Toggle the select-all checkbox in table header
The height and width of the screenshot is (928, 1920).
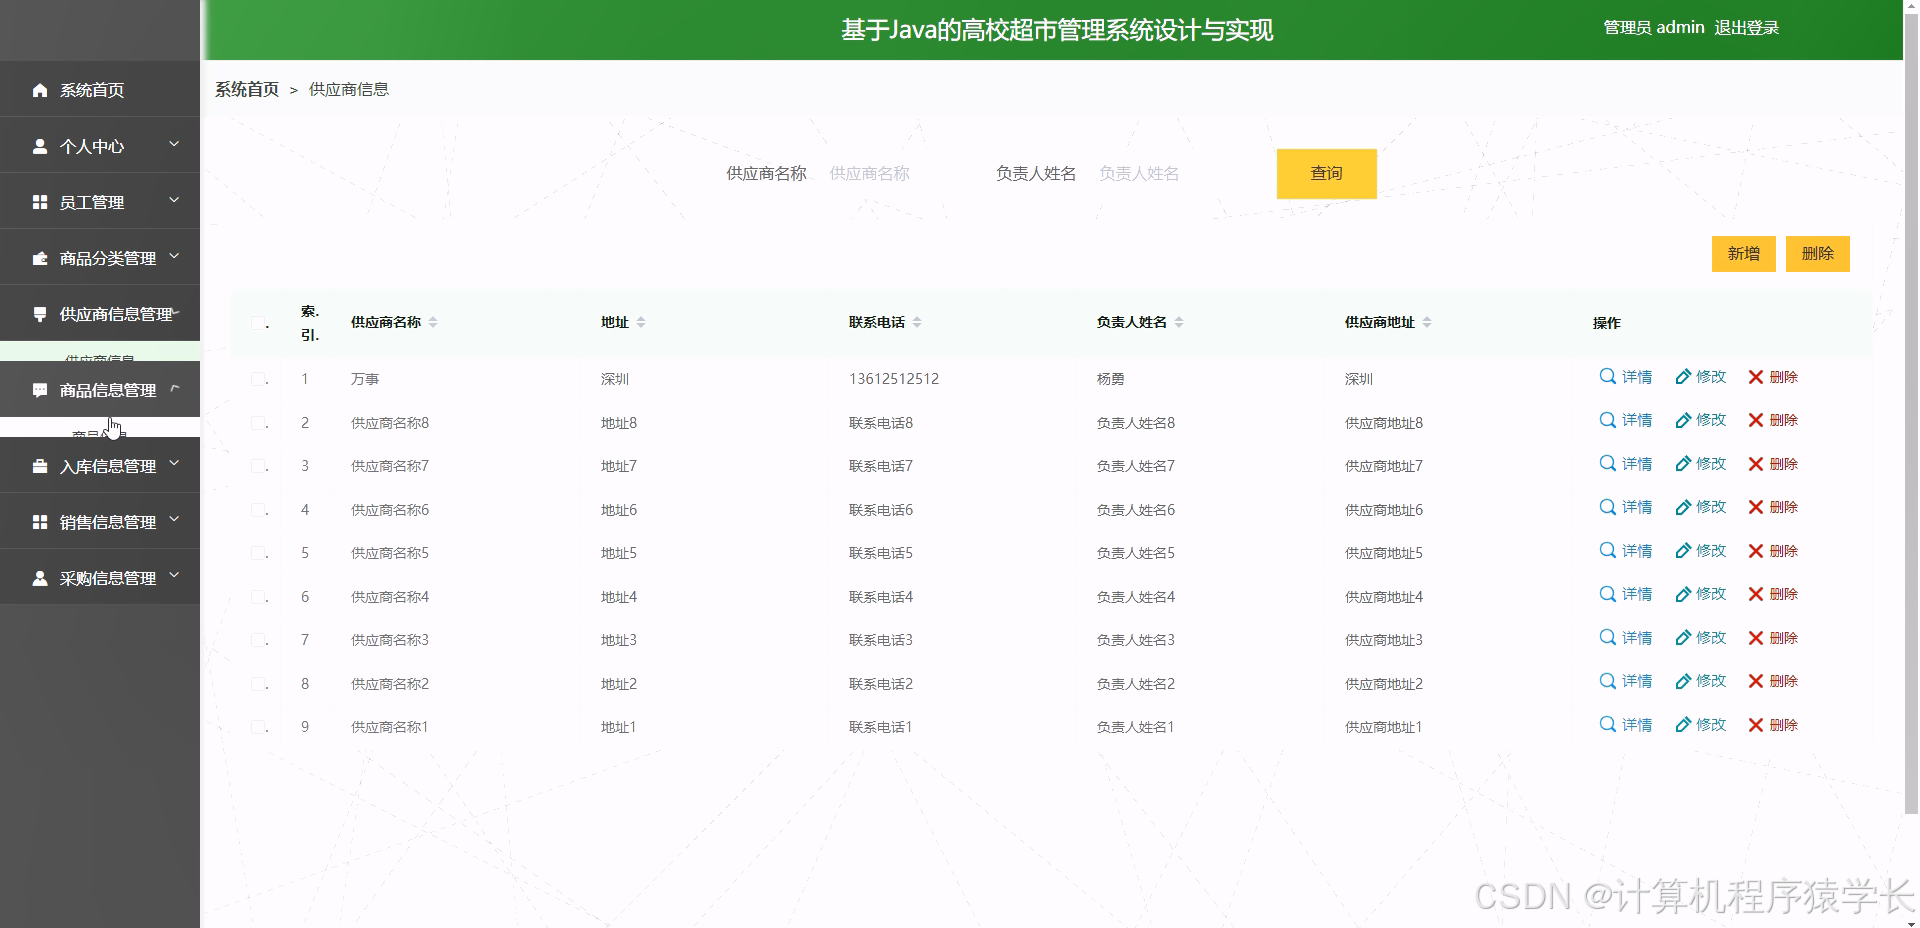pyautogui.click(x=257, y=323)
